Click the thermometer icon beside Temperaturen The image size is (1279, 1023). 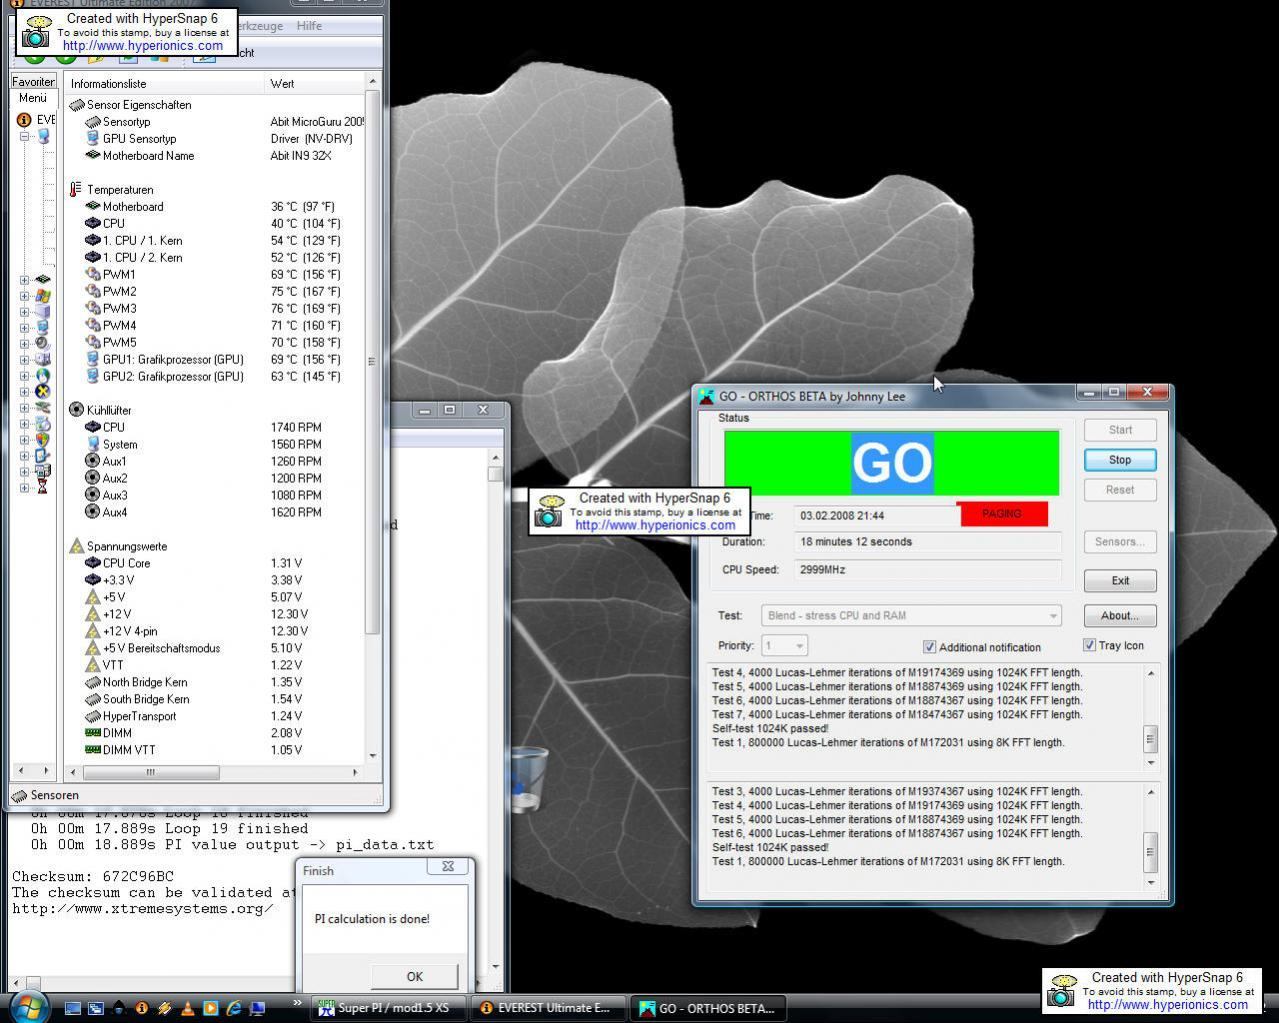click(76, 189)
